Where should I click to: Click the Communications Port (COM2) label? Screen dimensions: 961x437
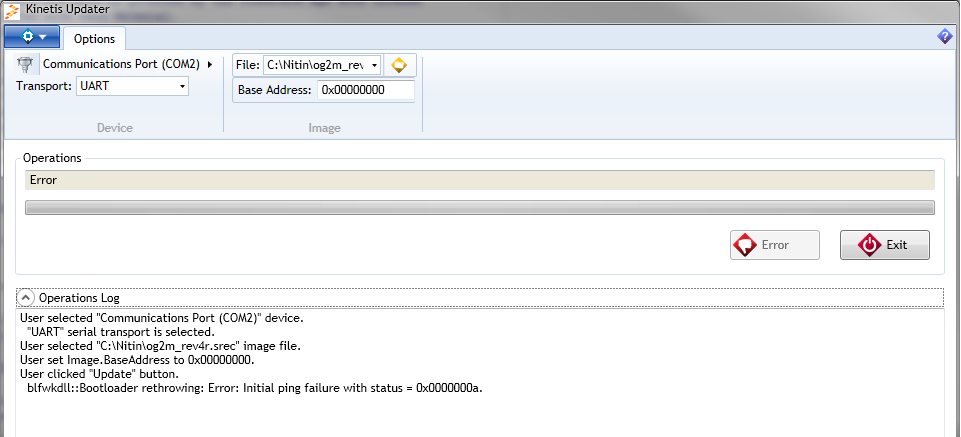[121, 64]
